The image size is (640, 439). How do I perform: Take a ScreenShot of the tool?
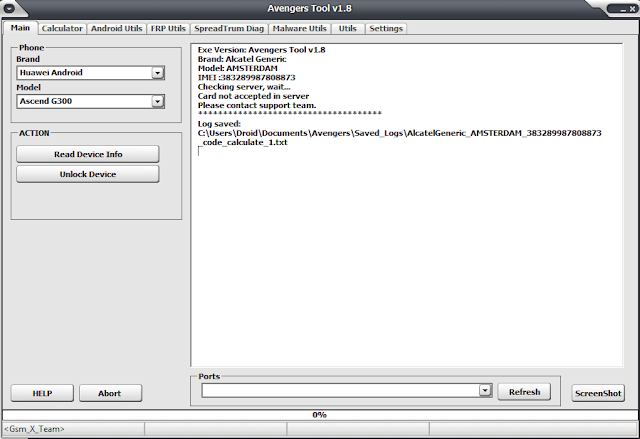tap(598, 393)
